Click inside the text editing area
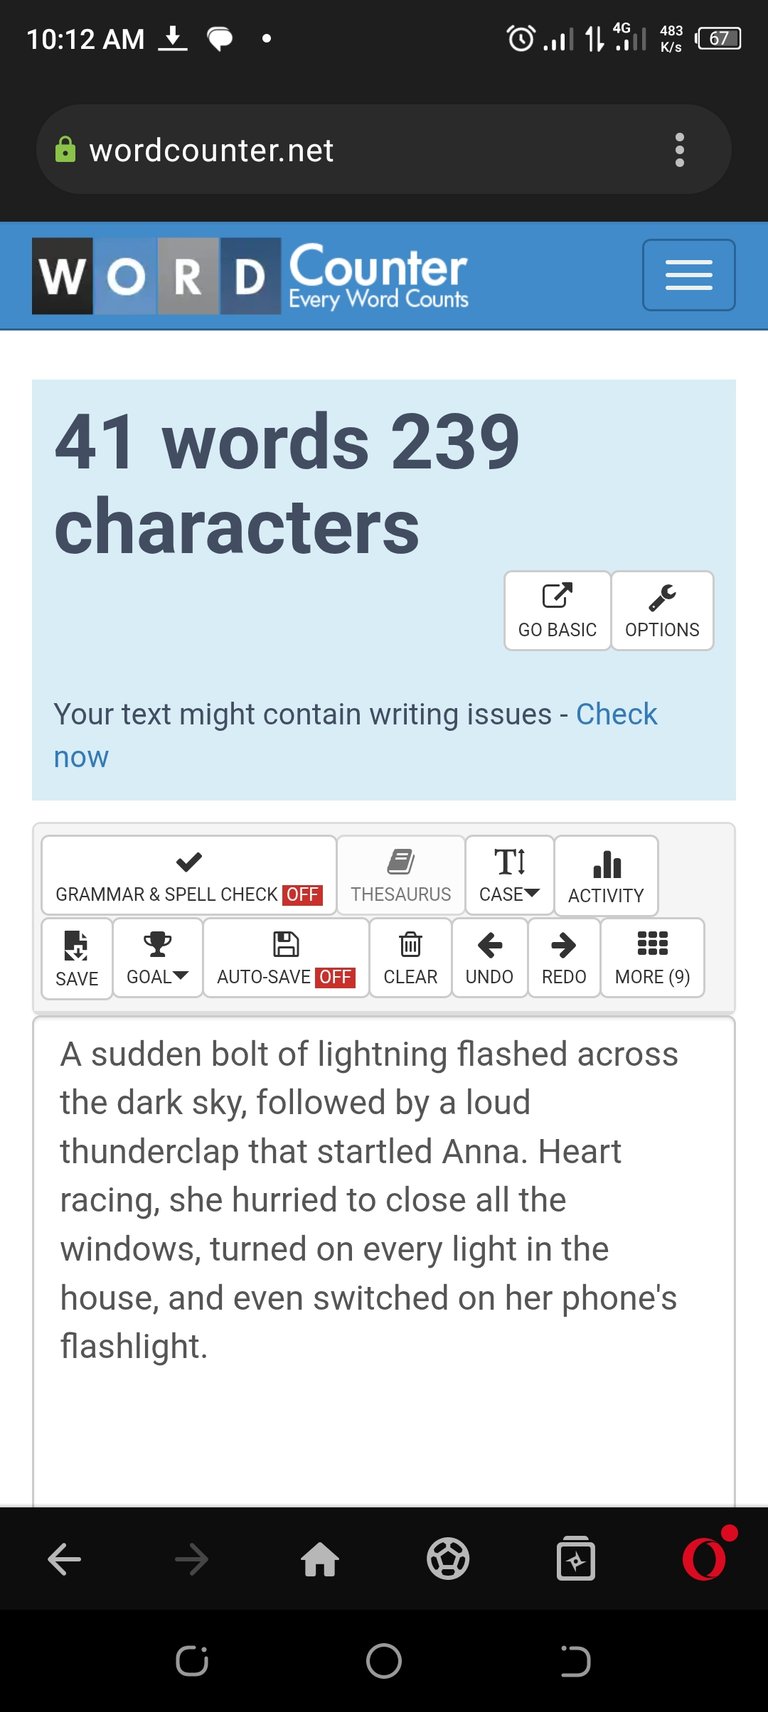The width and height of the screenshot is (768, 1712). [384, 1262]
